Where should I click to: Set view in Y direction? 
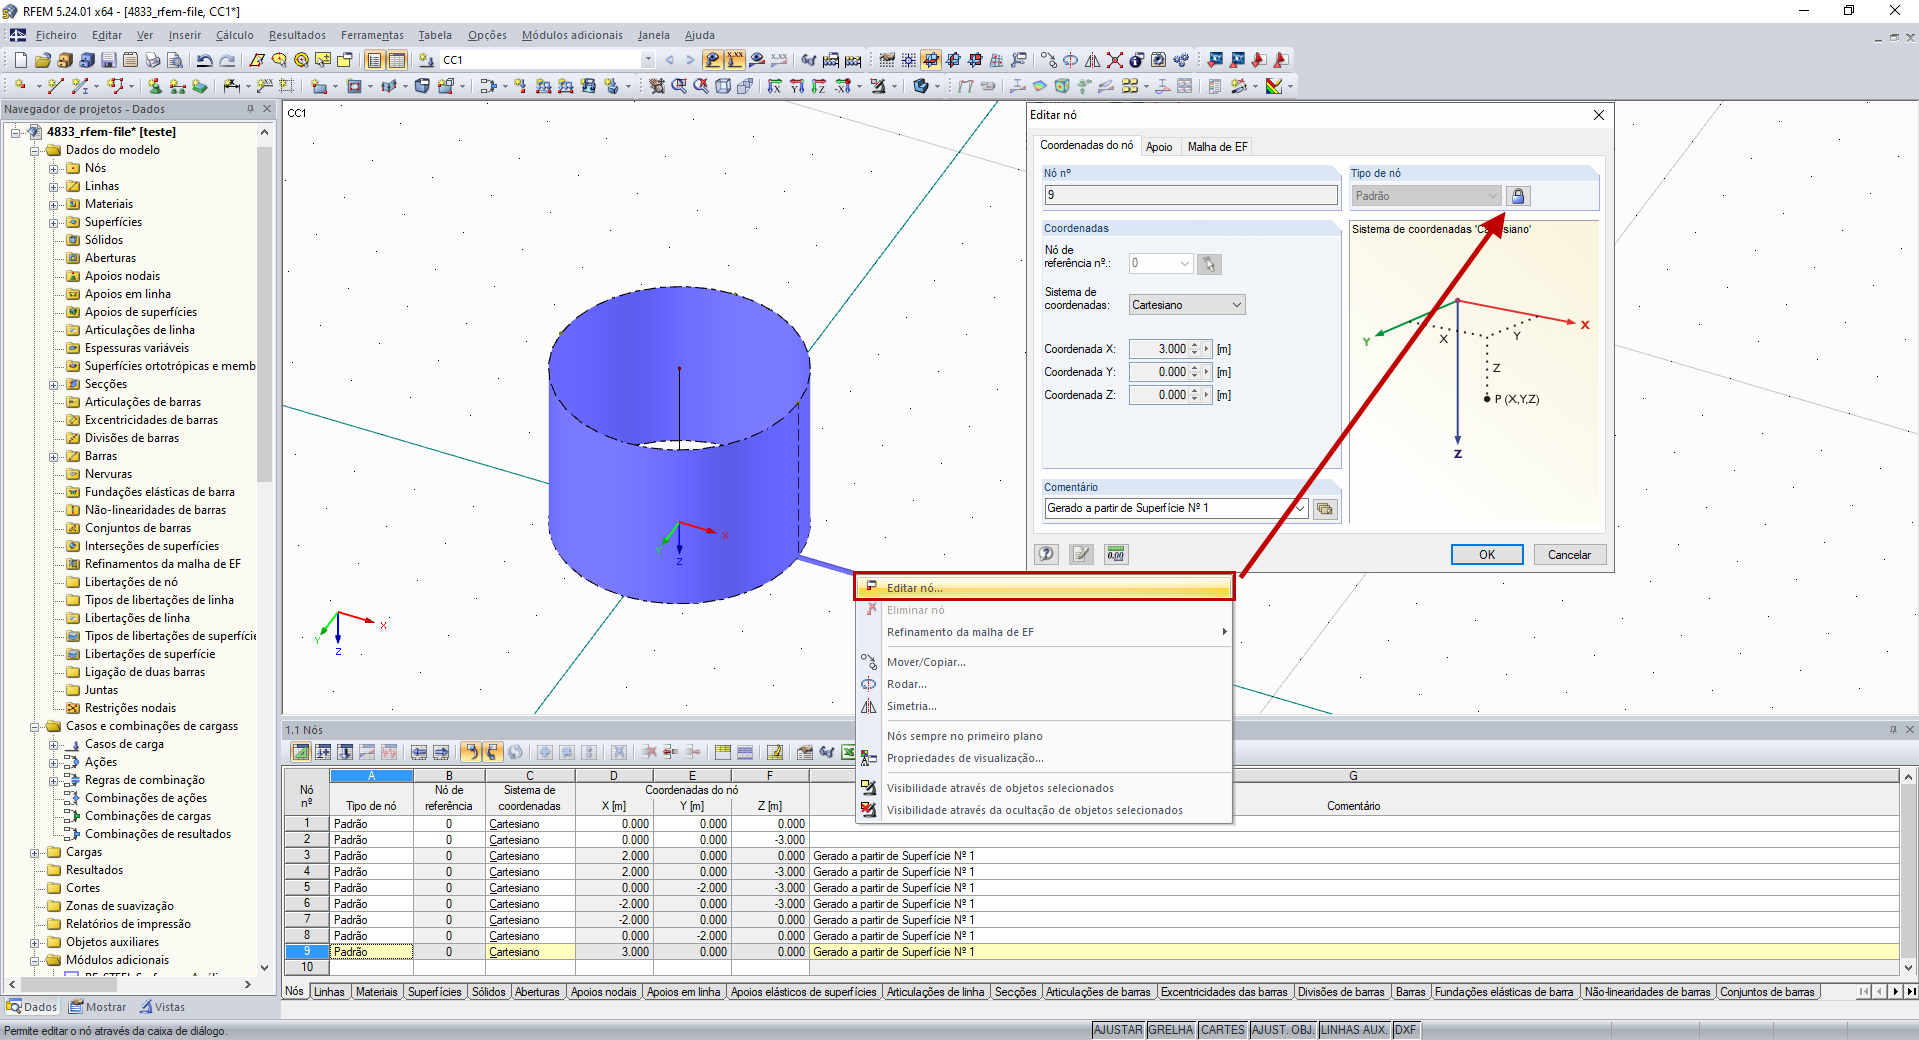[x=797, y=86]
